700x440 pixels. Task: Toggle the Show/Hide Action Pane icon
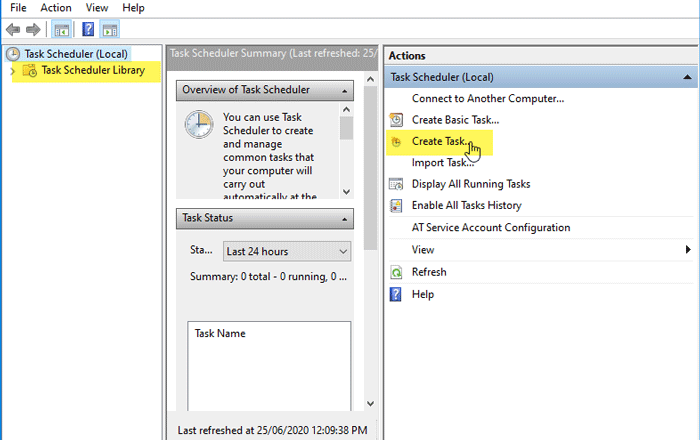coord(110,30)
